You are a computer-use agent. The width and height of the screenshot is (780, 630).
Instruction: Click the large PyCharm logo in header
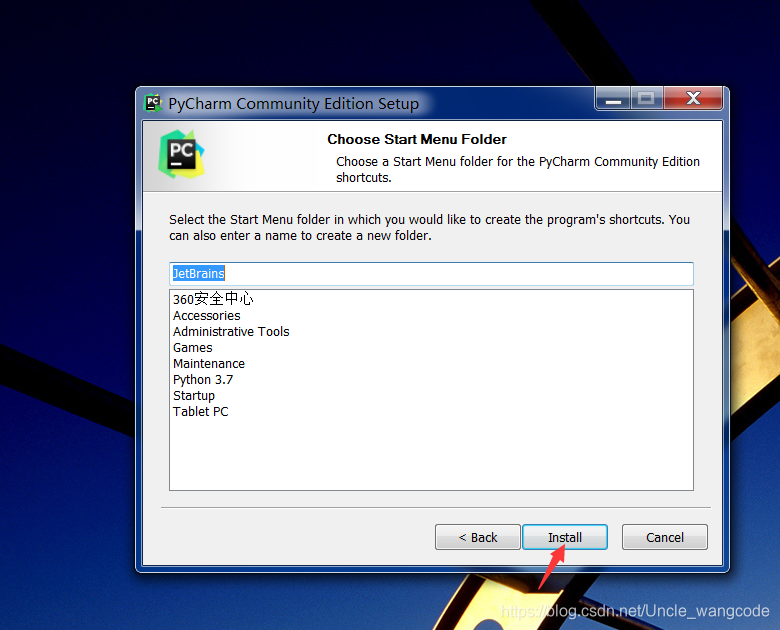[182, 154]
